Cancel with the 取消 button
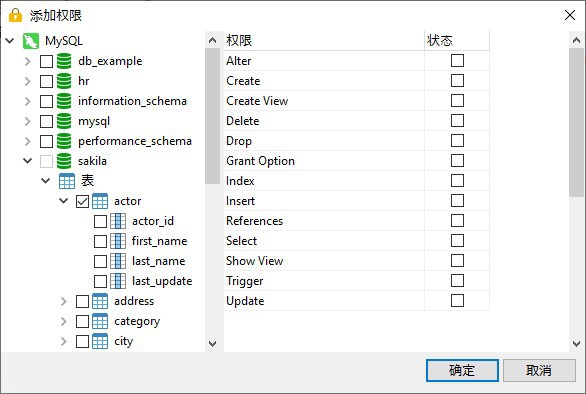The height and width of the screenshot is (394, 586). click(539, 370)
